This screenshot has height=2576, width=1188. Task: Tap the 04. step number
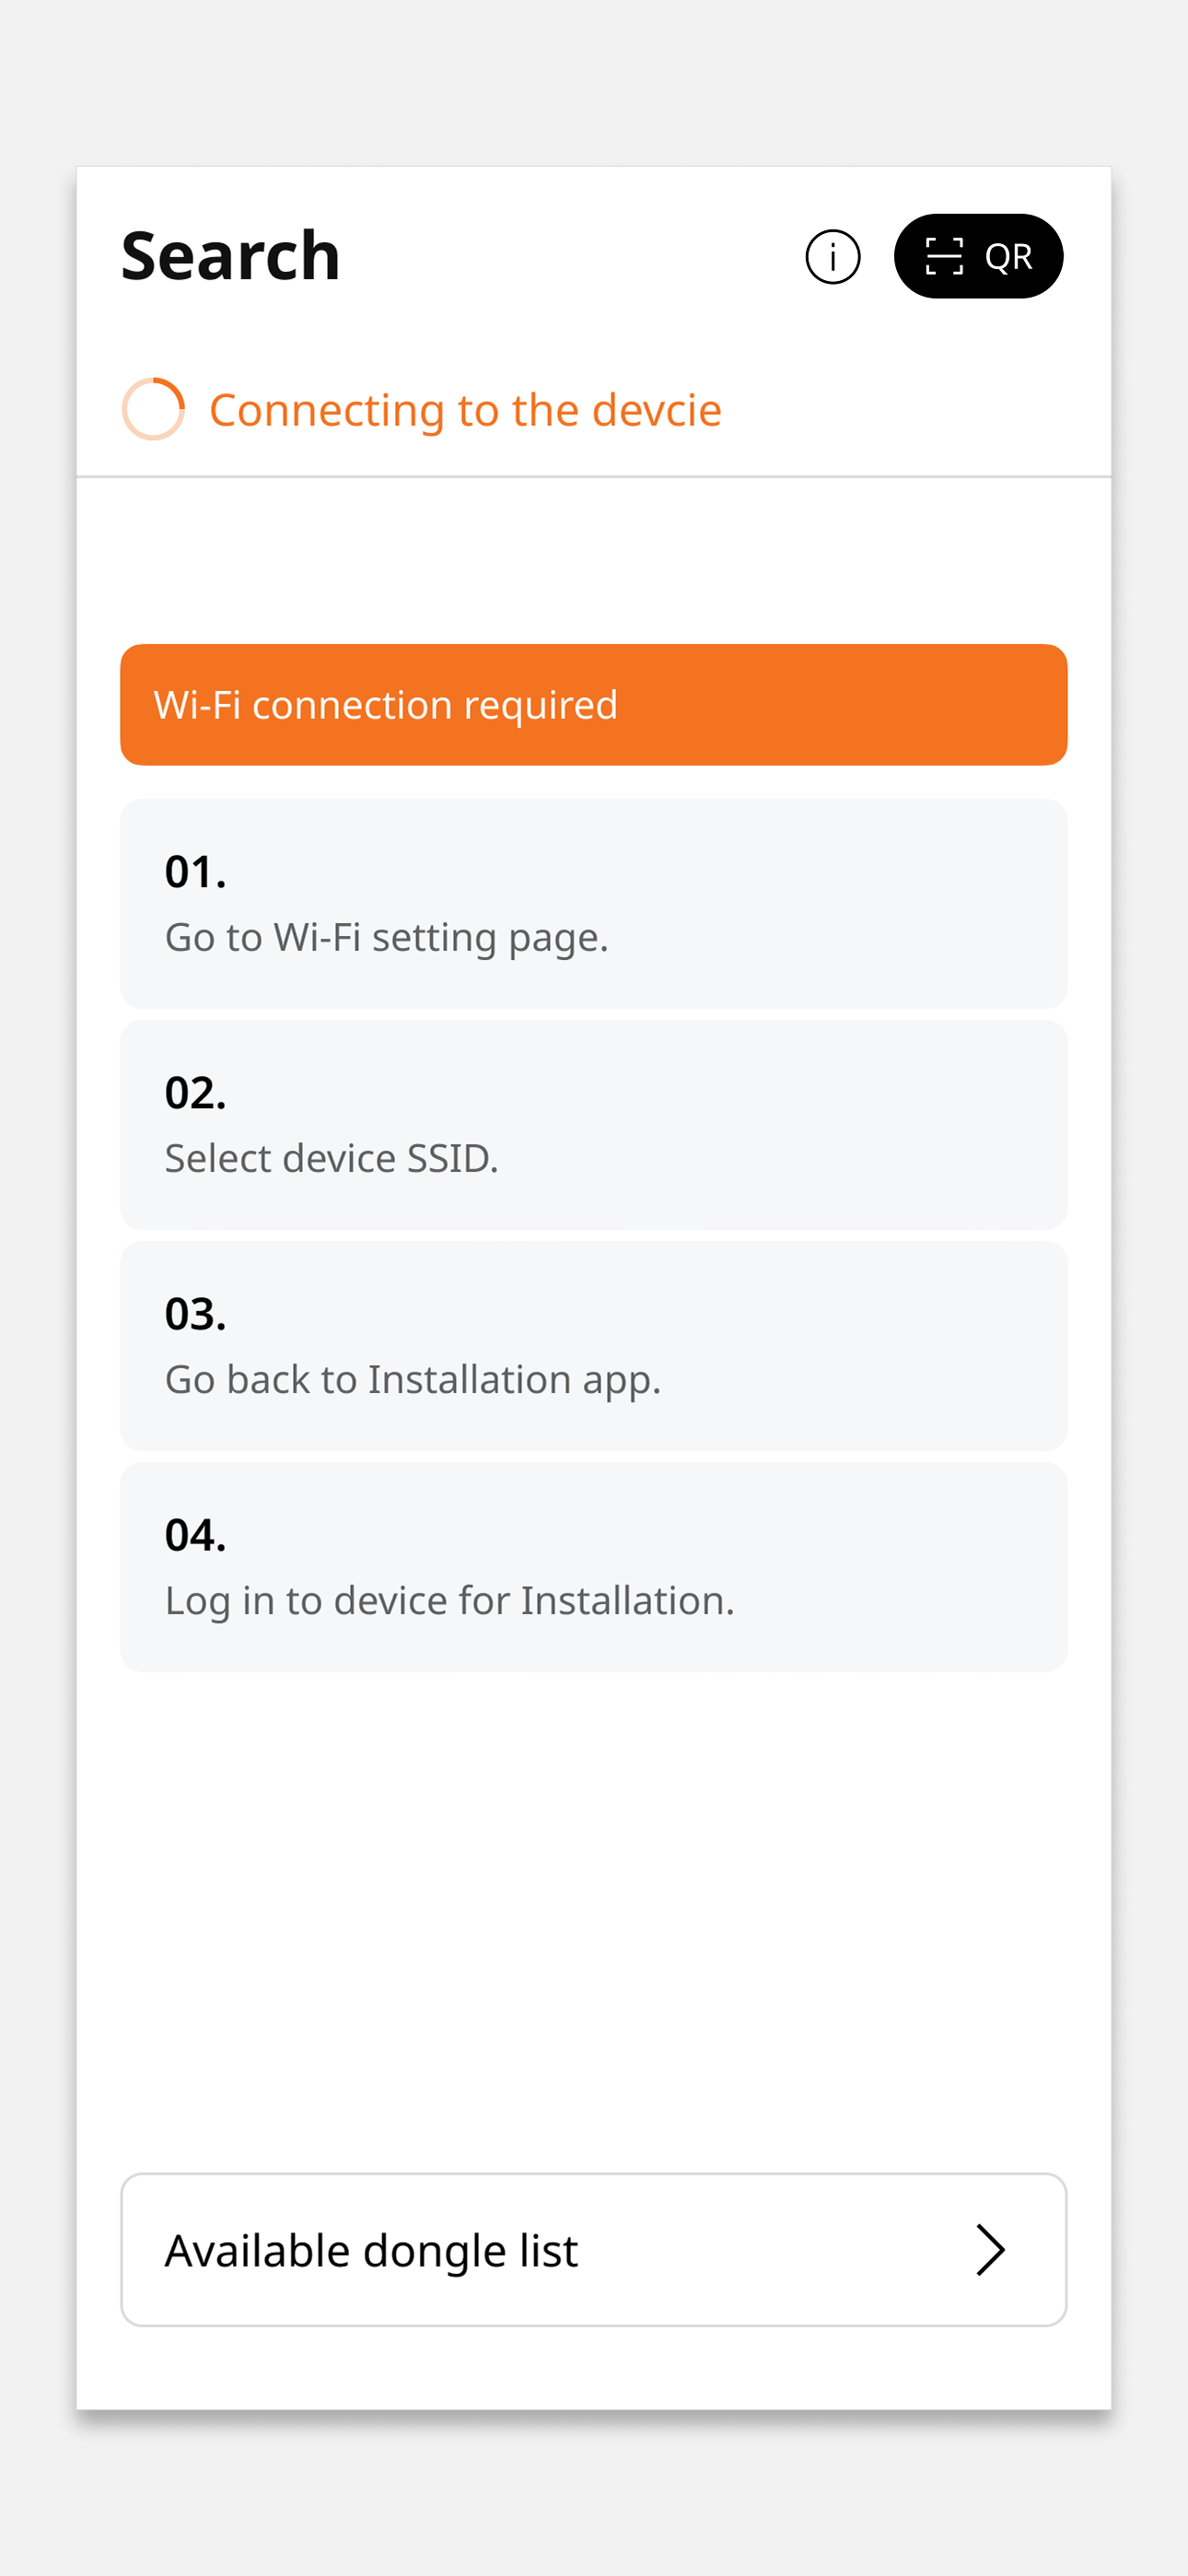coord(195,1535)
